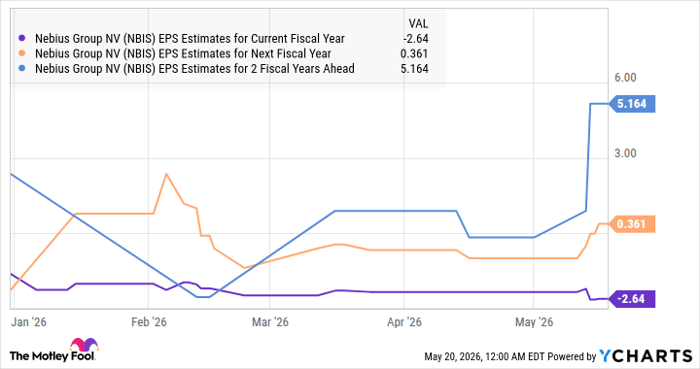Click The Motley Fool jester hat logo
The height and width of the screenshot is (369, 700).
click(x=84, y=345)
